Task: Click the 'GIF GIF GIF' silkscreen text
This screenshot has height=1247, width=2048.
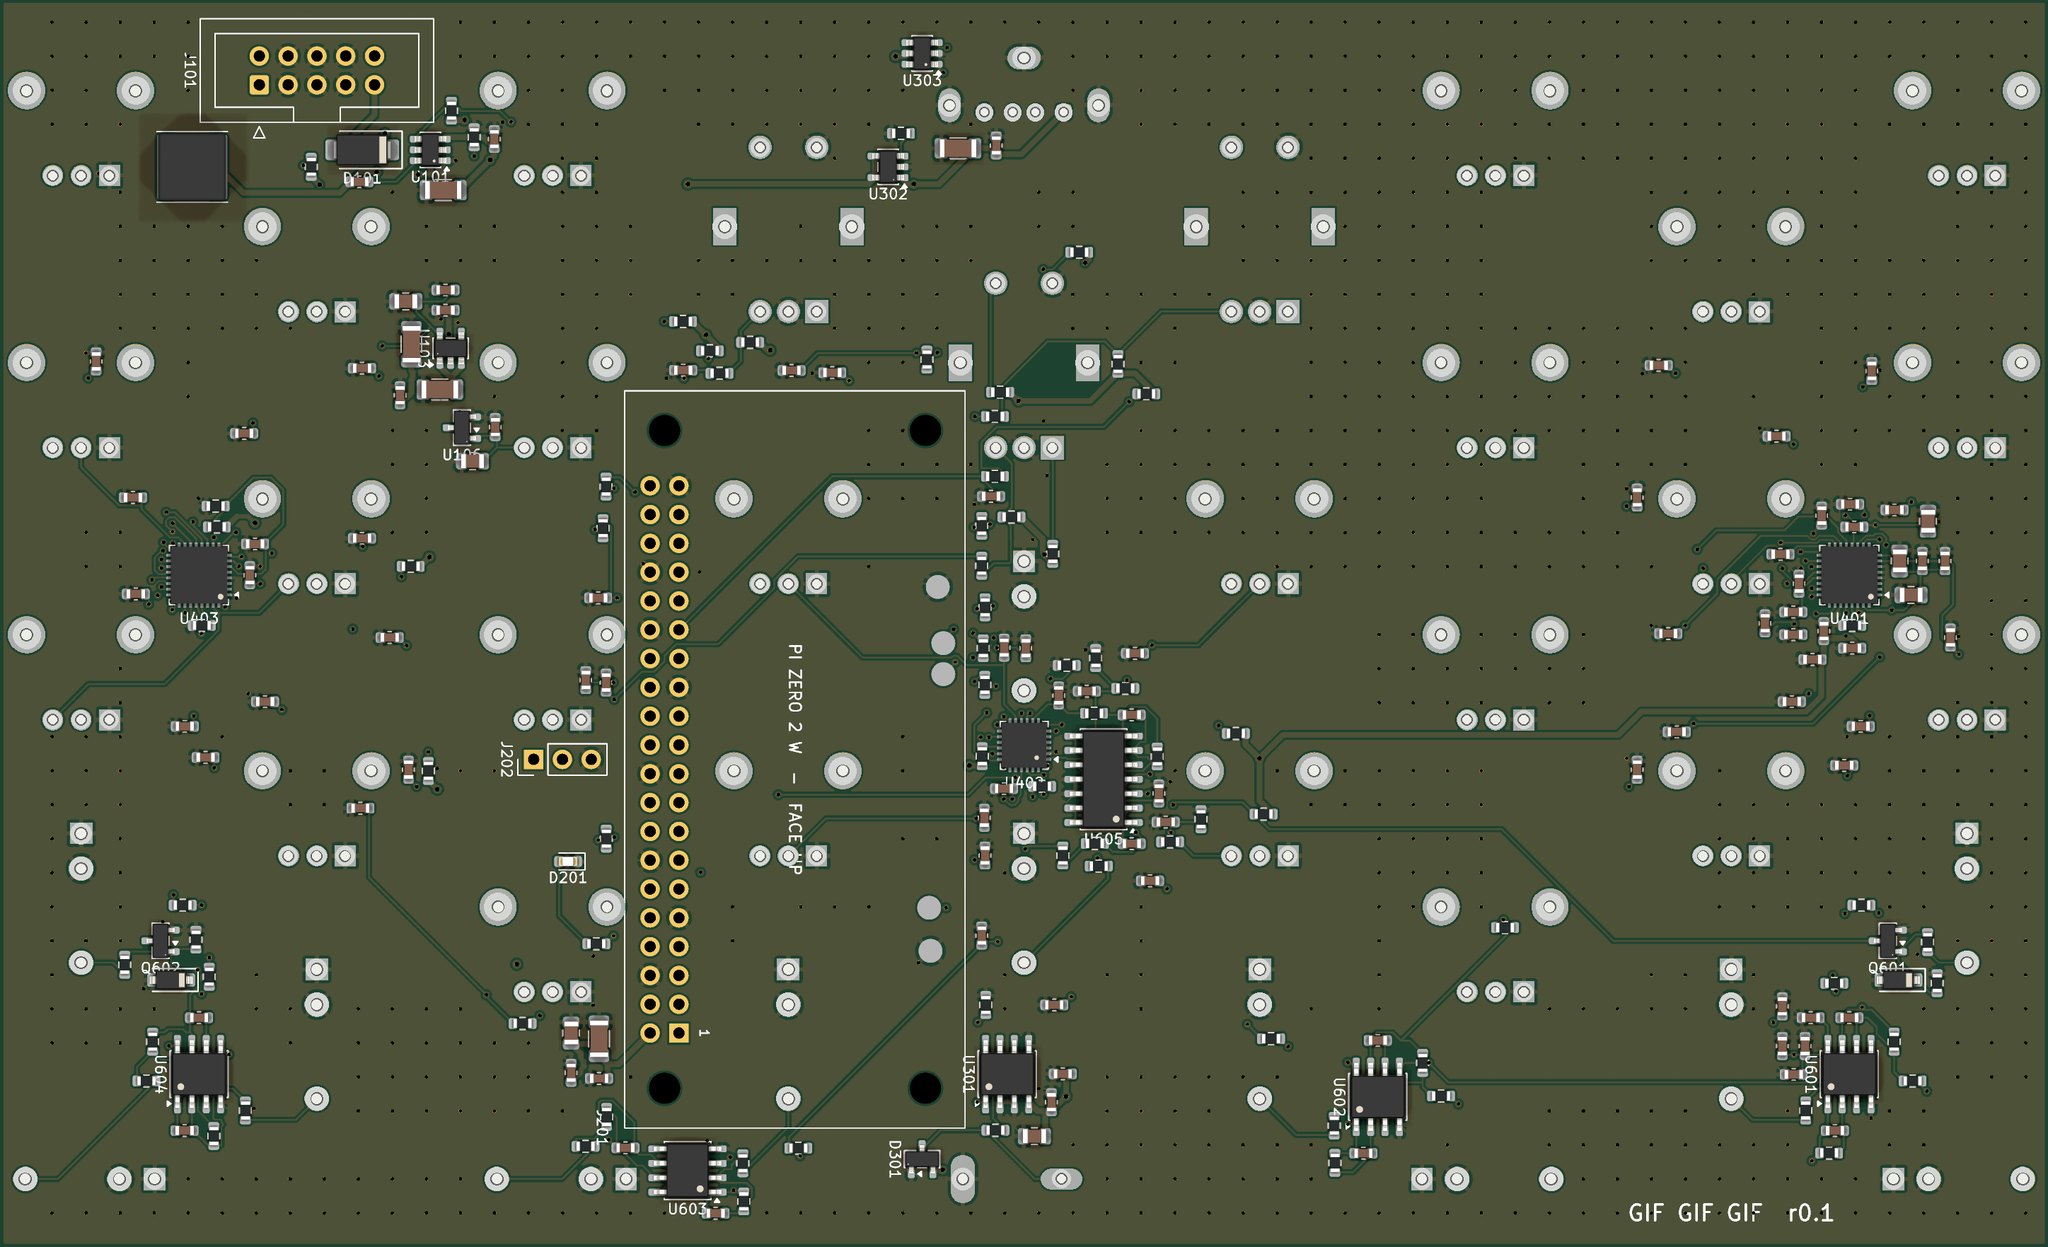Action: (1695, 1213)
